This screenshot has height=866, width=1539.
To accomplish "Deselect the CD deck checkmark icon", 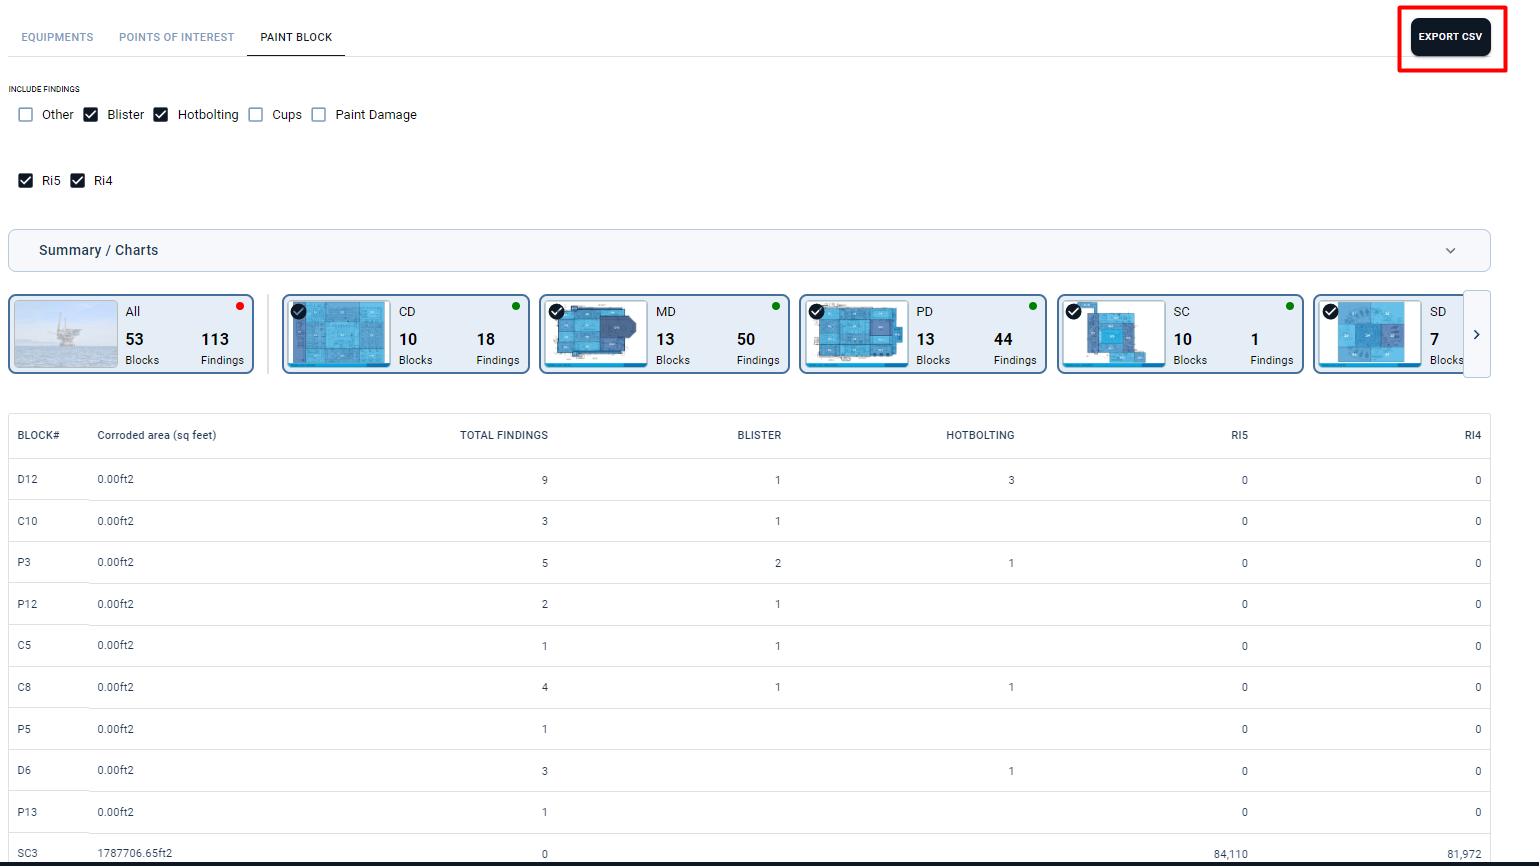I will point(298,312).
